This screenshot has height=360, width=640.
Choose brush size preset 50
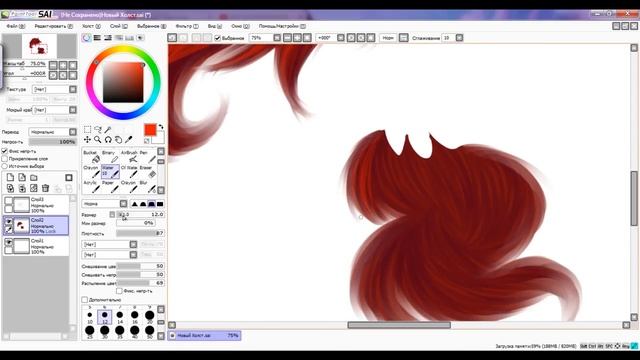[x=149, y=332]
